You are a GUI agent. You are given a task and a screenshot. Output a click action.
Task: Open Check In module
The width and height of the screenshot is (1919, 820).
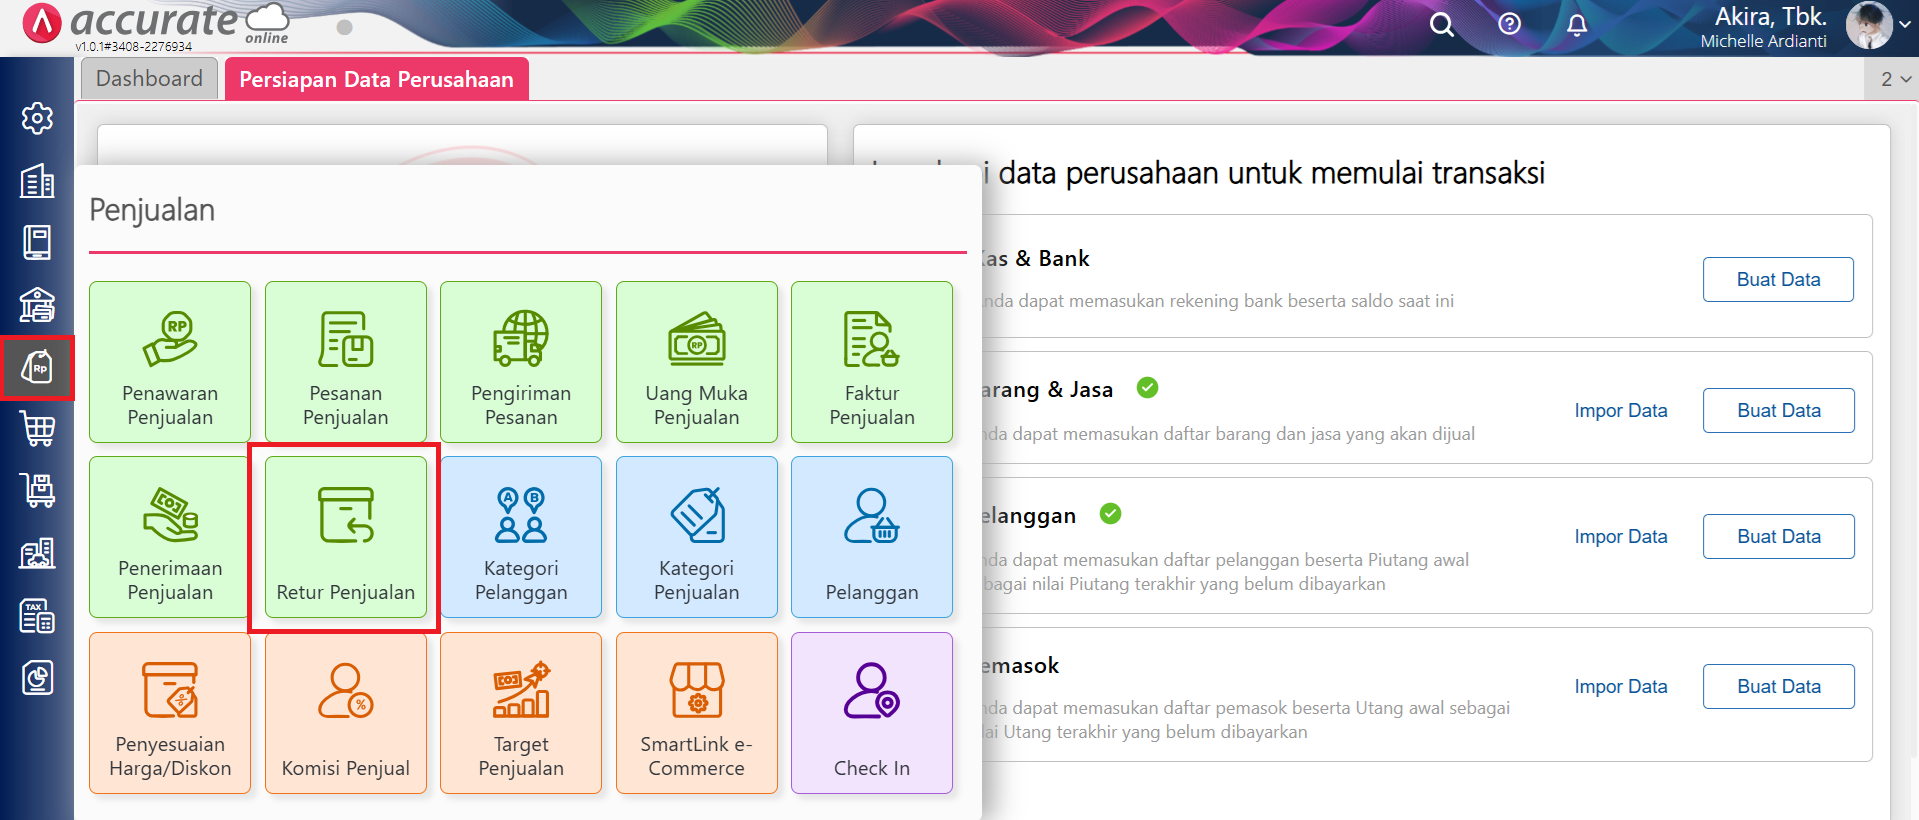tap(872, 713)
